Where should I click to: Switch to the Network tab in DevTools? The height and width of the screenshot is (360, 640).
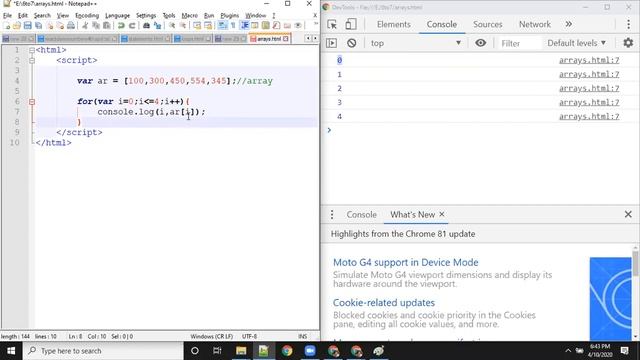click(x=535, y=24)
